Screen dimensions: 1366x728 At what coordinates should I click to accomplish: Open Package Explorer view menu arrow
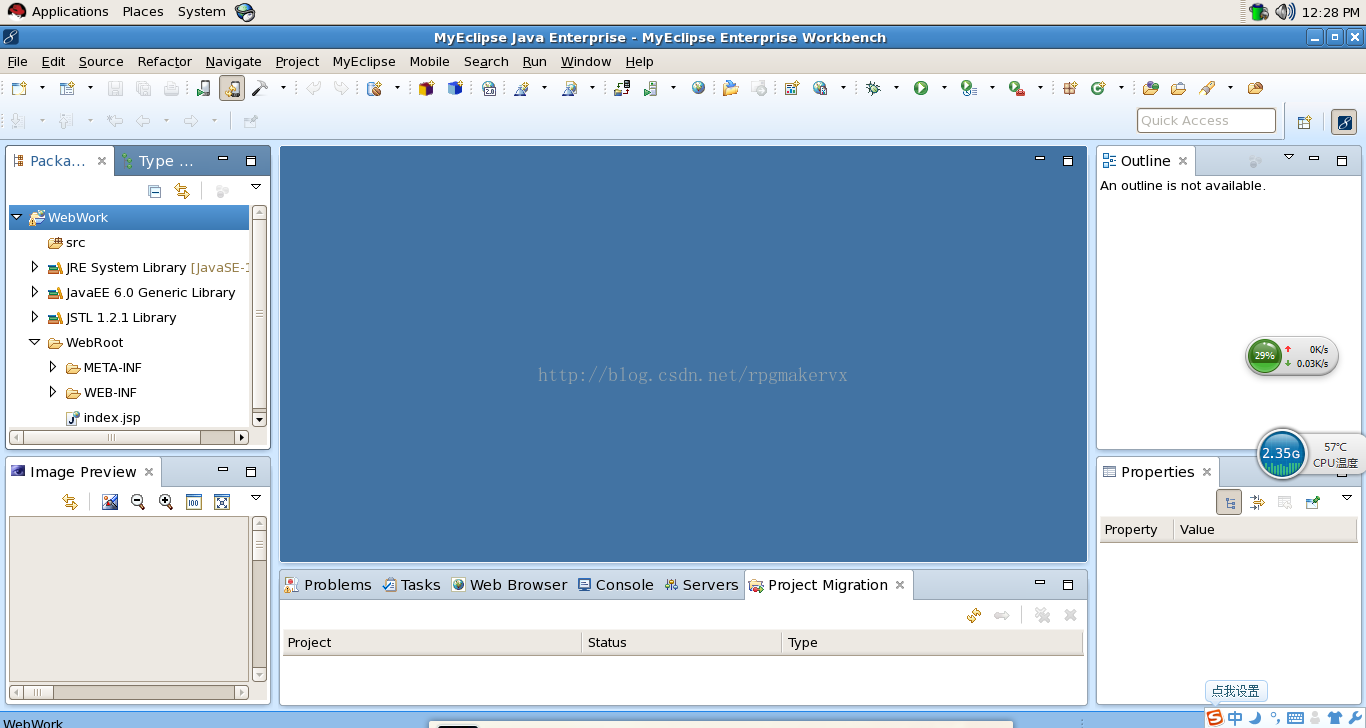pyautogui.click(x=255, y=187)
